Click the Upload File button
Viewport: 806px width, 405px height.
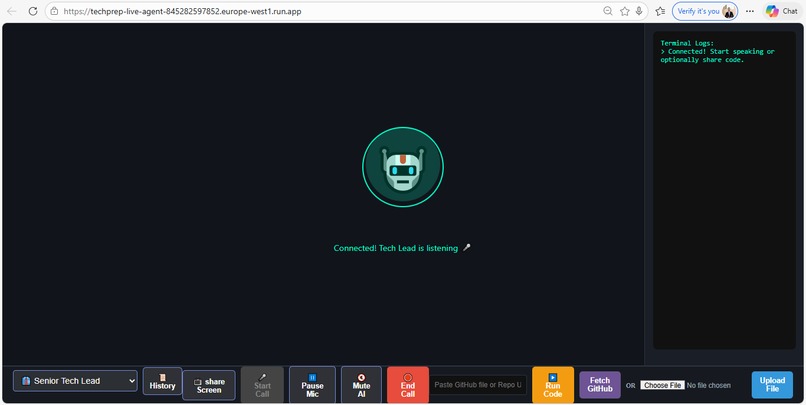point(772,385)
